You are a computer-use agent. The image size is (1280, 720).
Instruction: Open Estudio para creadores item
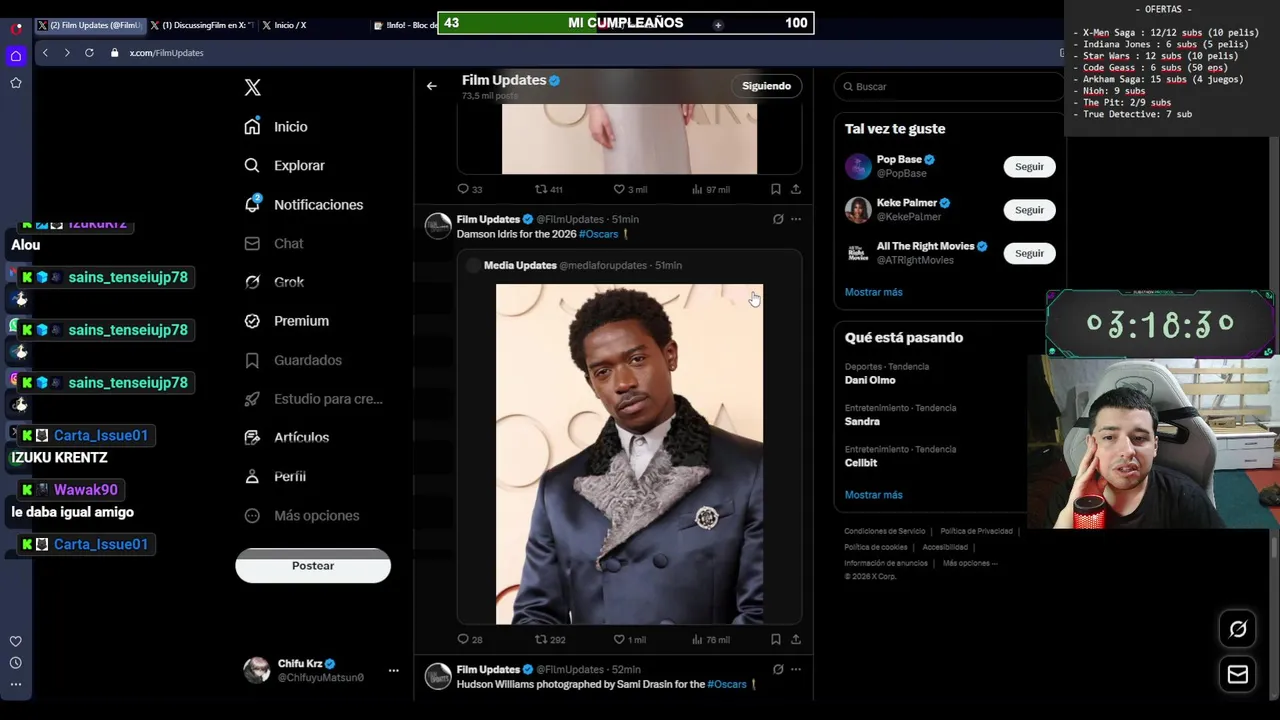pyautogui.click(x=314, y=399)
